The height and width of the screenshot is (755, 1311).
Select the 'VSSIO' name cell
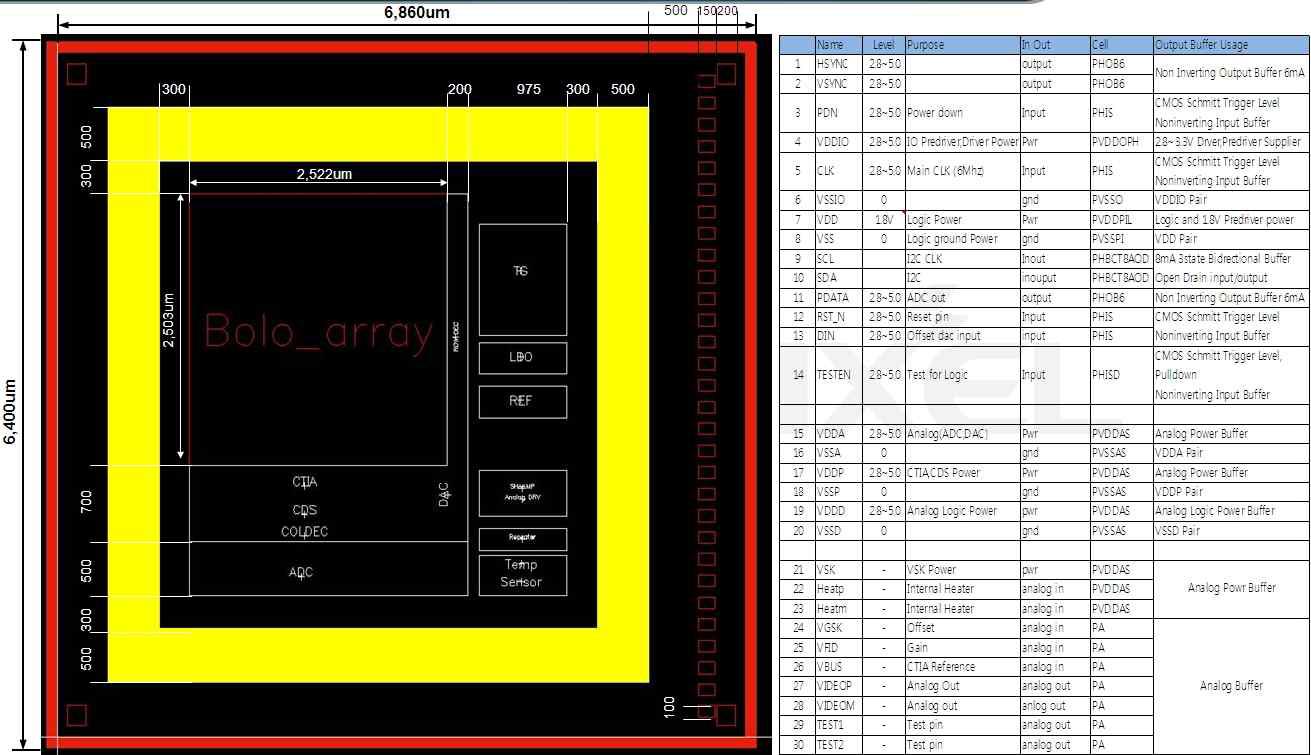pos(838,200)
